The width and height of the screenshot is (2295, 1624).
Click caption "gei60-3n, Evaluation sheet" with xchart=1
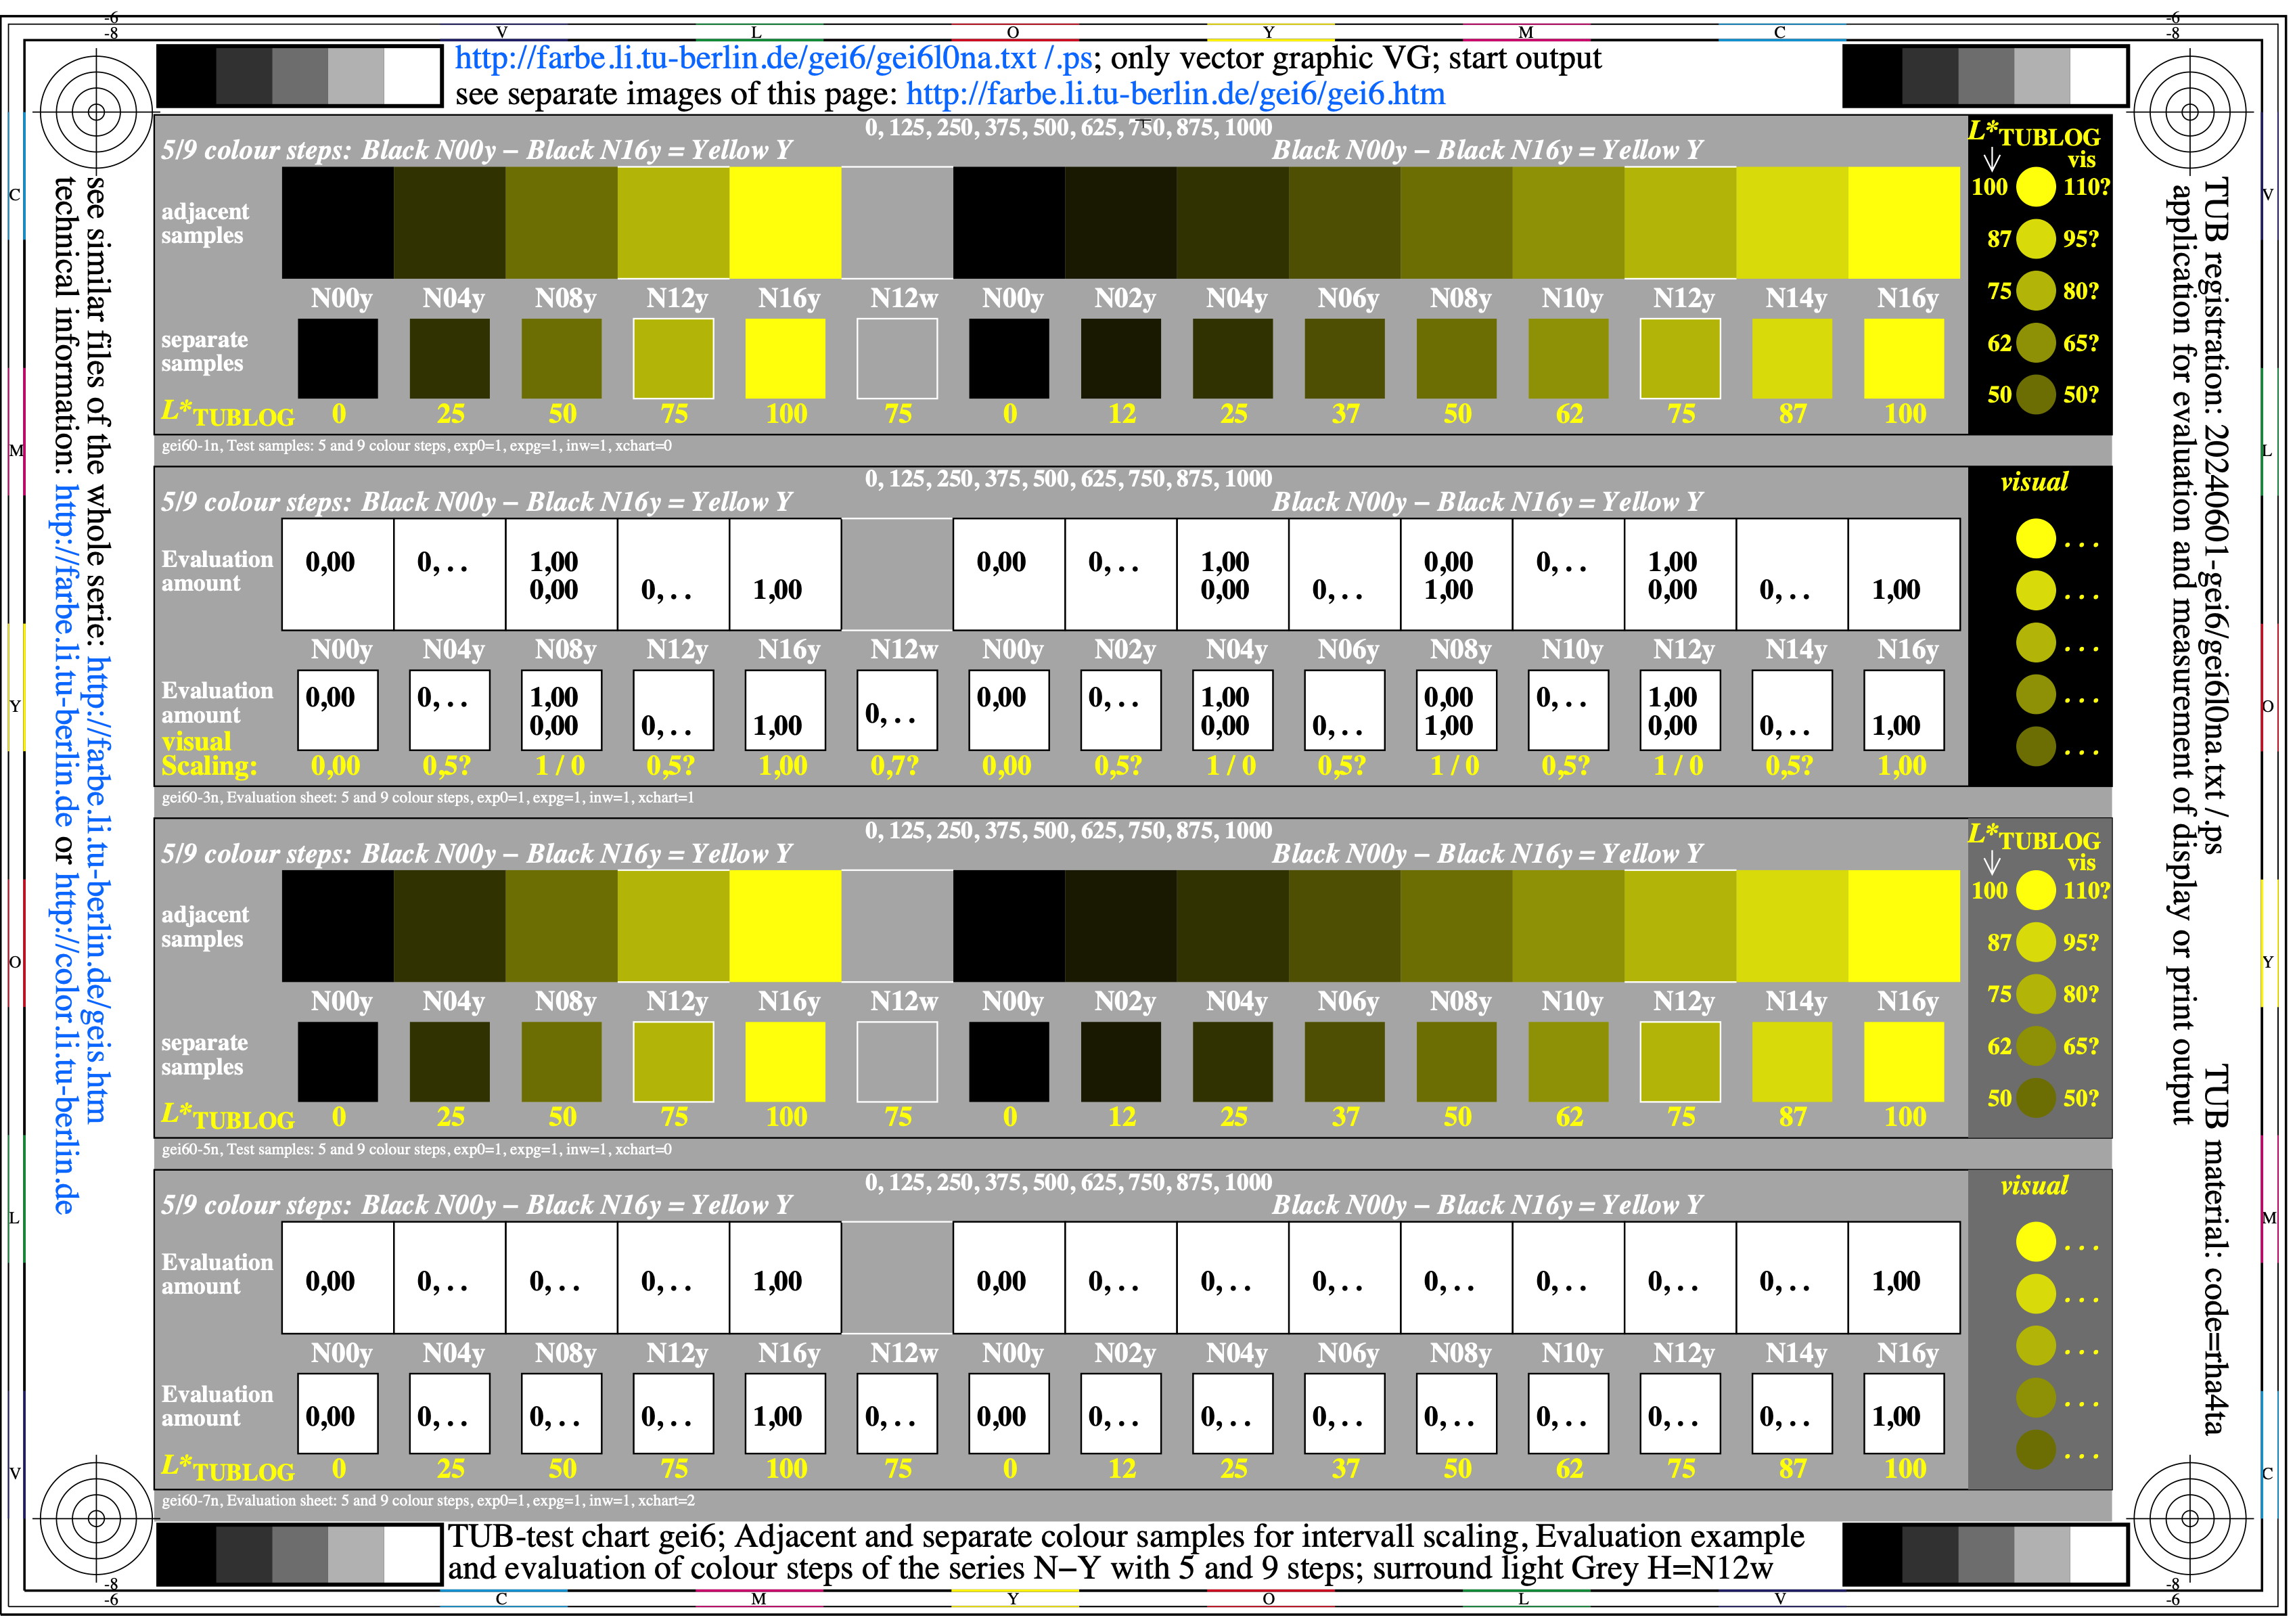[428, 798]
